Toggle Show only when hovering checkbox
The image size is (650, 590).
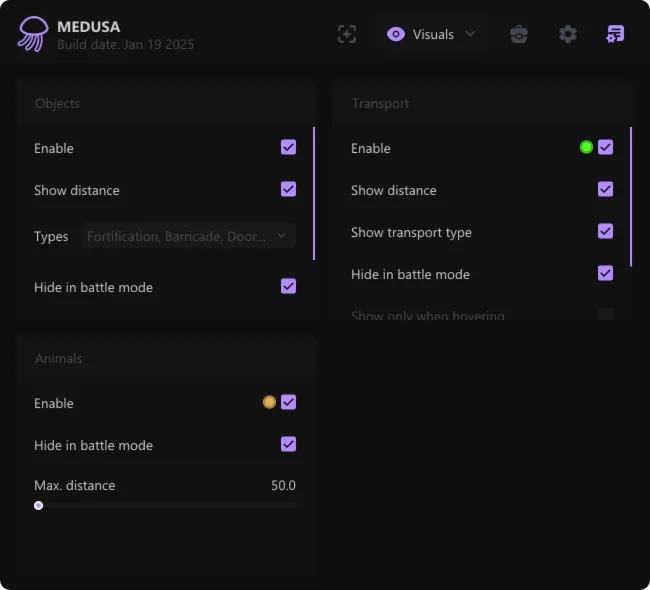[605, 315]
